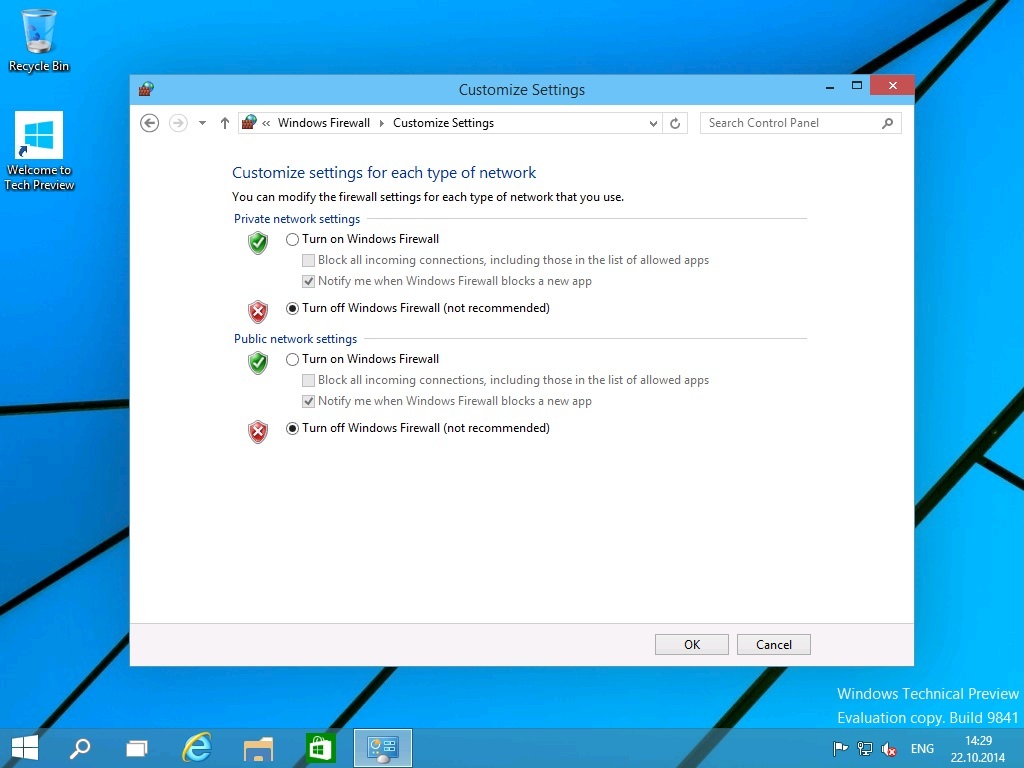Image resolution: width=1024 pixels, height=768 pixels.
Task: Navigate to Windows Firewall breadcrumb item
Action: click(323, 123)
